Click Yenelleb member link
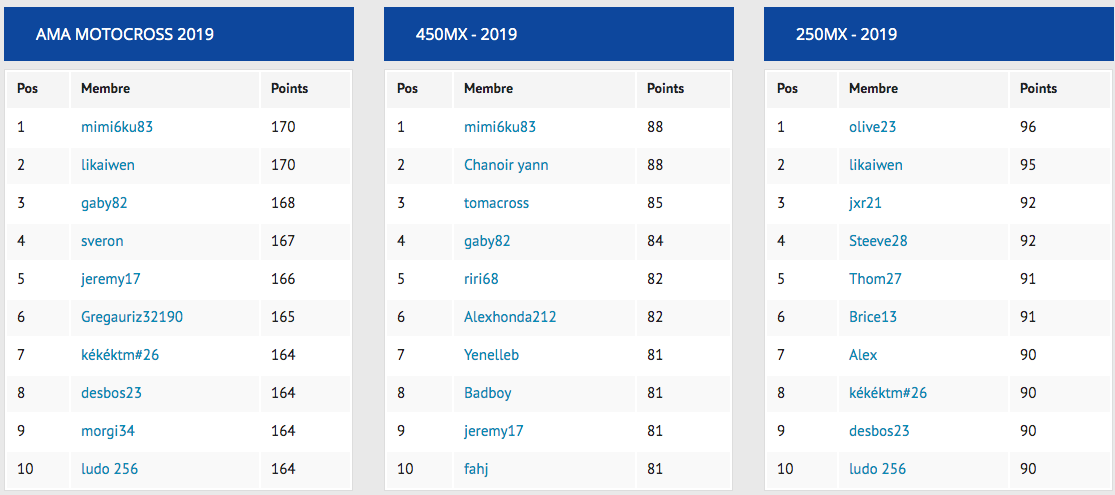Screen dimensions: 1115x495 coord(491,355)
